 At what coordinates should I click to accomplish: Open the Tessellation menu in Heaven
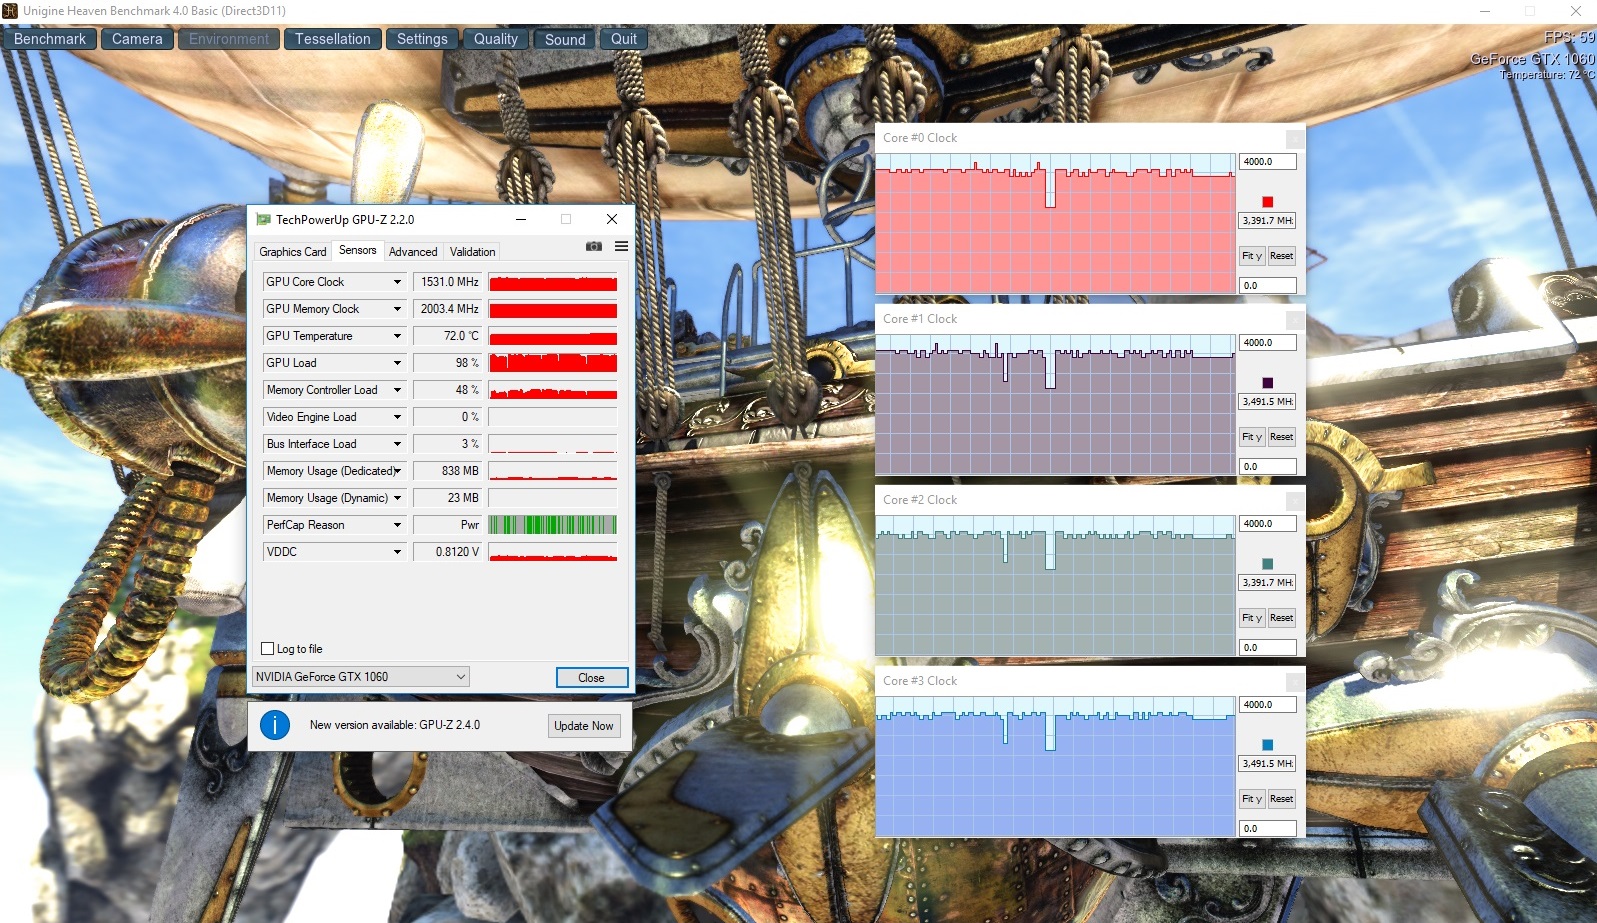[332, 39]
